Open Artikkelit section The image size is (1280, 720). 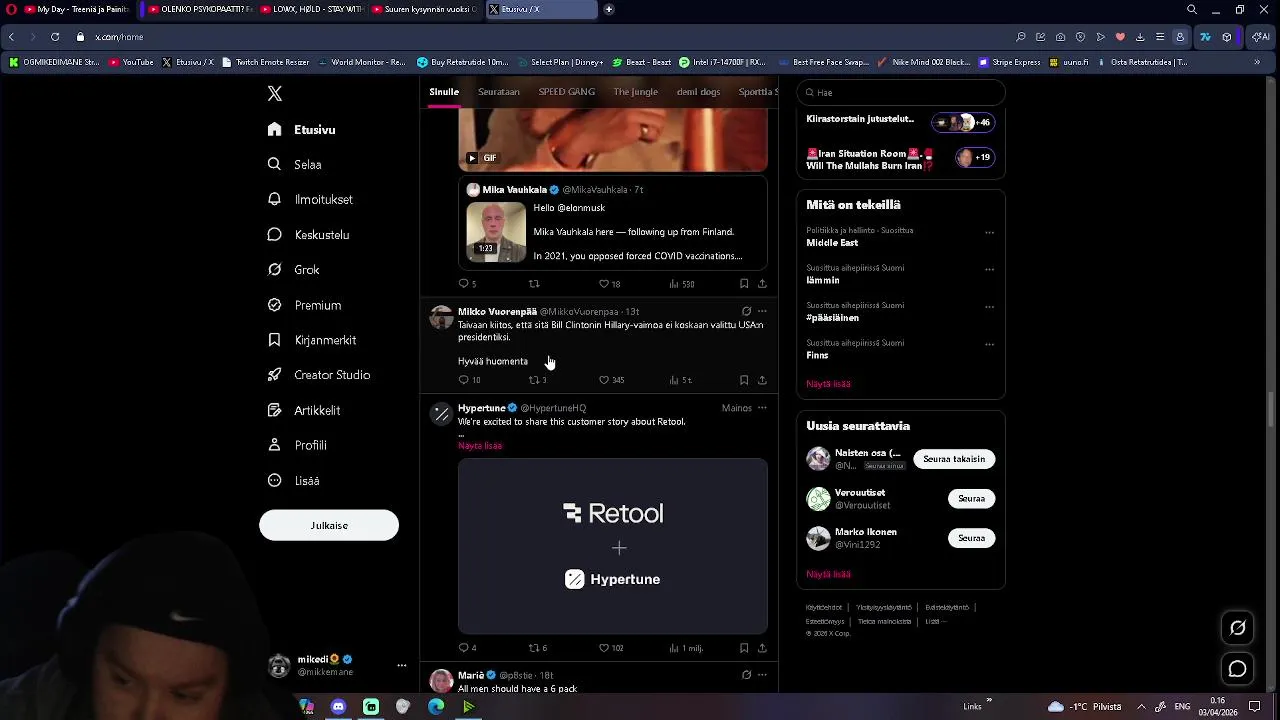(303, 410)
